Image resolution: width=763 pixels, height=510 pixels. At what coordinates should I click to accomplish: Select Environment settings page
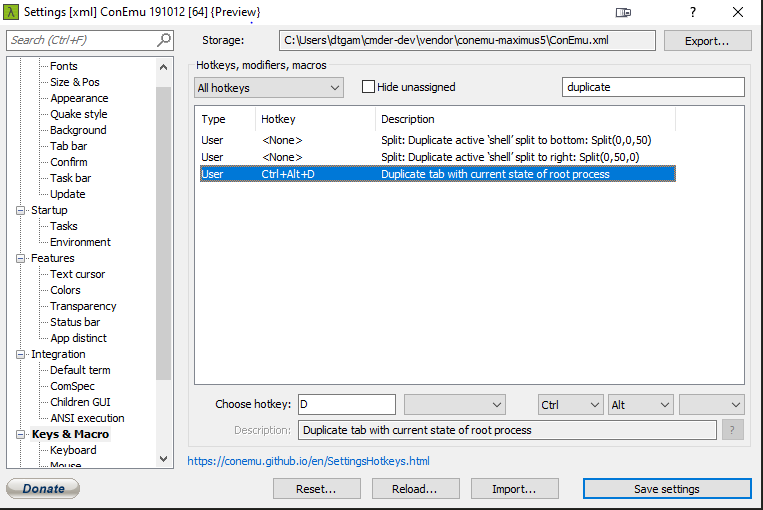pos(80,242)
